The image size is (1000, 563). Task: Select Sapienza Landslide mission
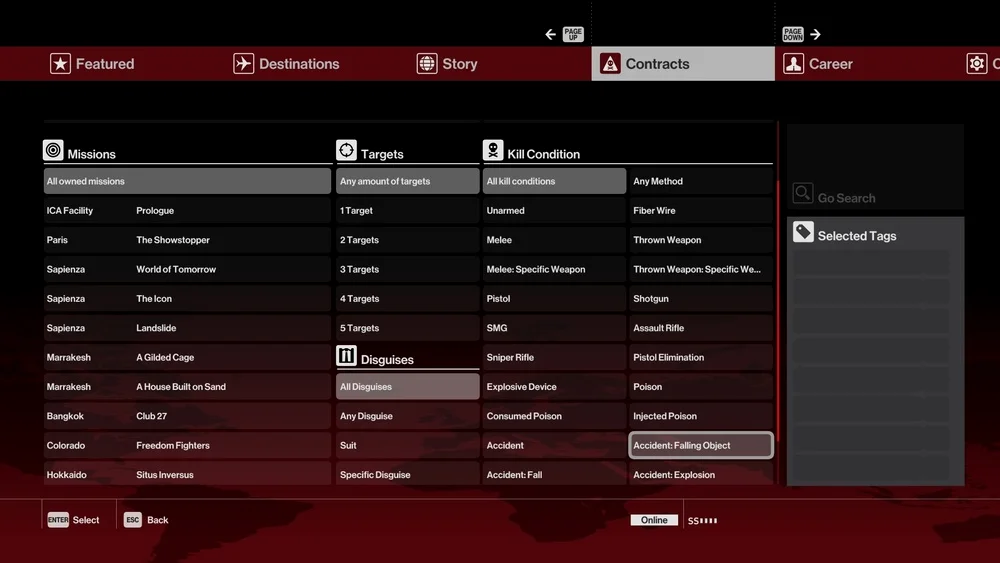click(x=188, y=328)
